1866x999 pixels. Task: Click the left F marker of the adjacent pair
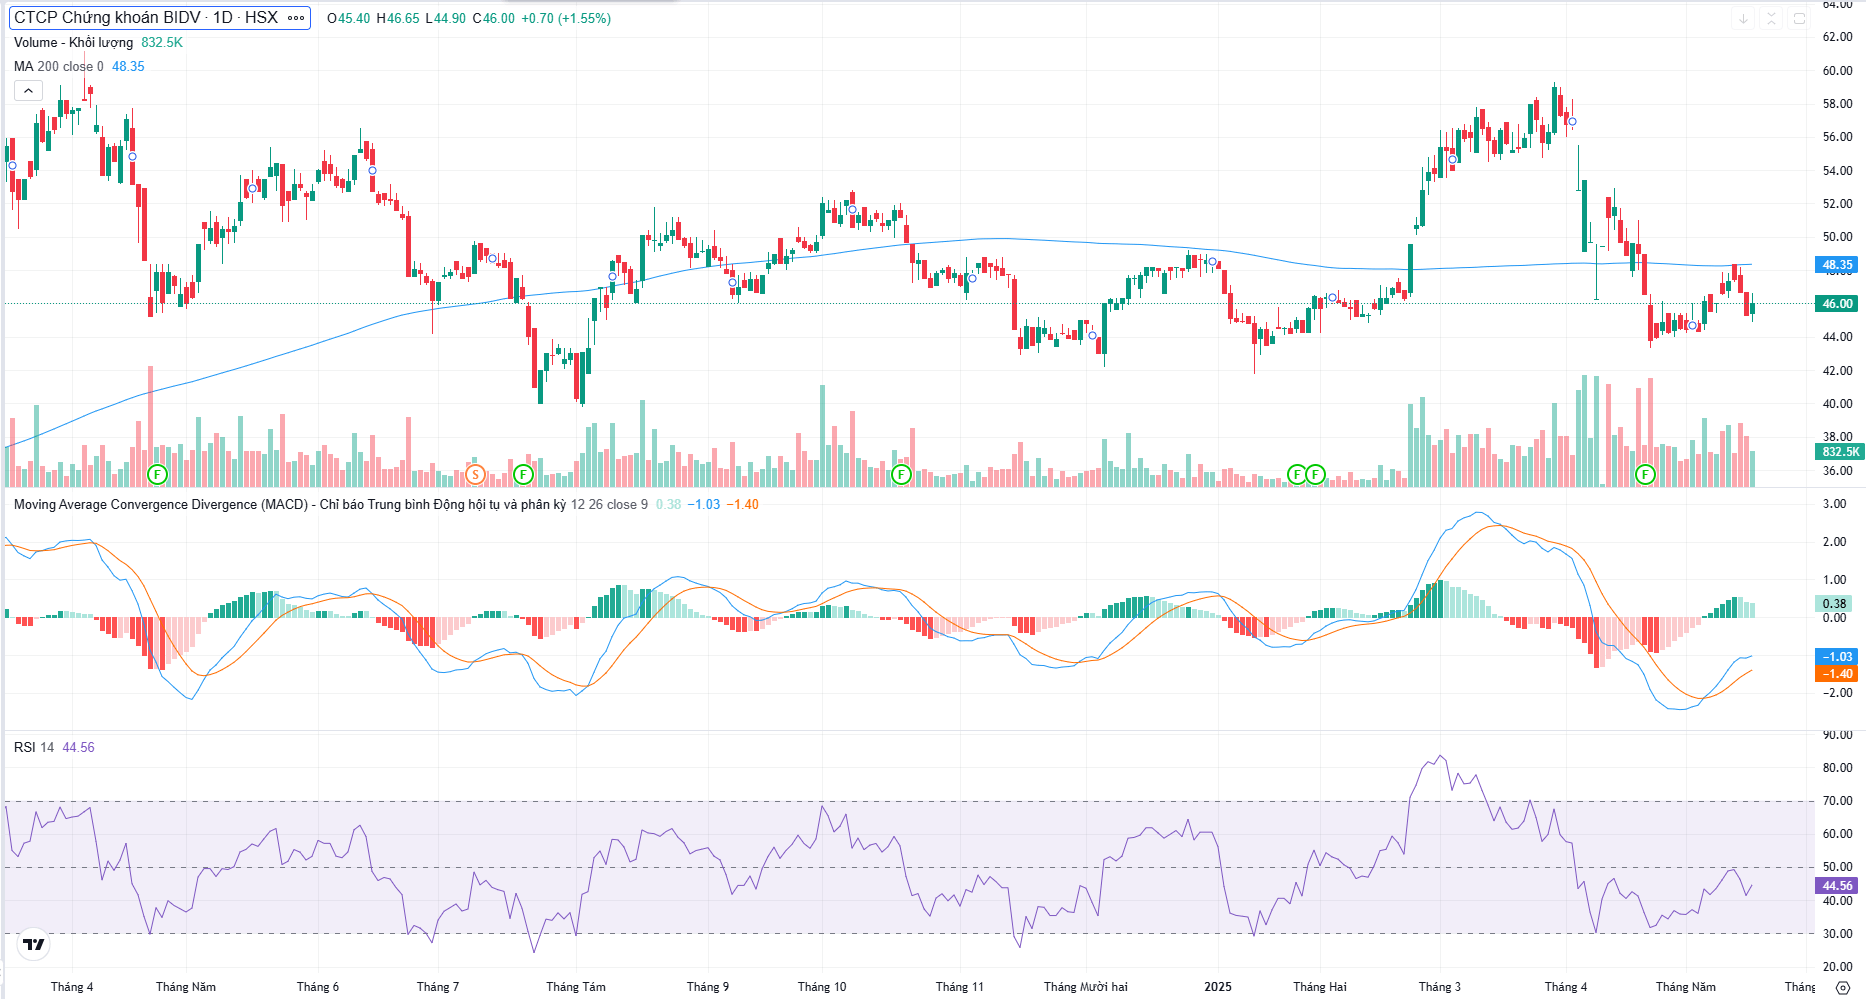(1297, 474)
